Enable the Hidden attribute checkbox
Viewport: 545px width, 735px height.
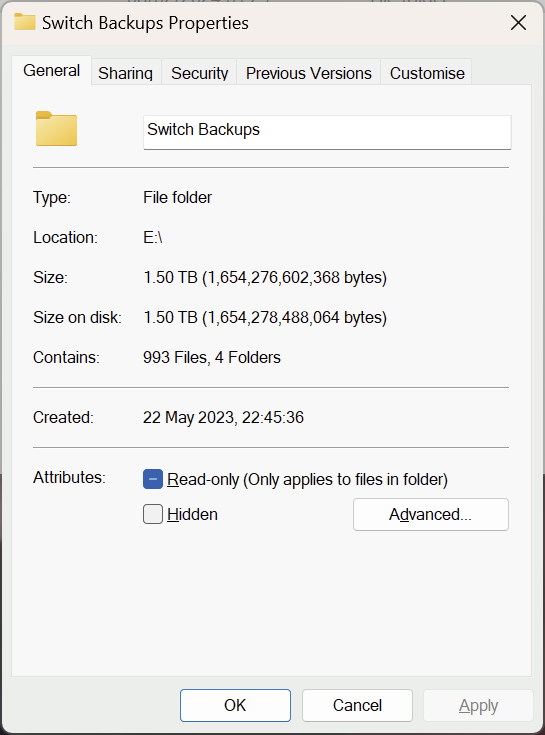point(153,514)
